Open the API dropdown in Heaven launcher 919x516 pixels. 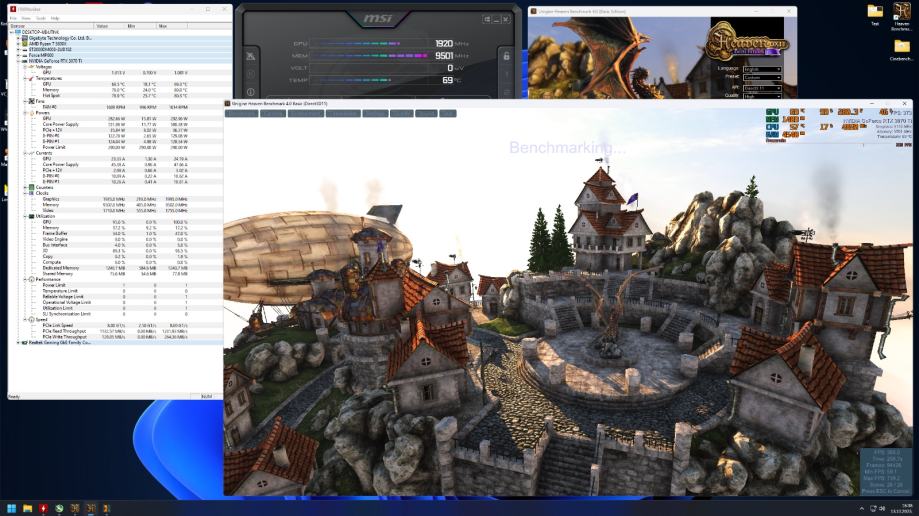[762, 88]
